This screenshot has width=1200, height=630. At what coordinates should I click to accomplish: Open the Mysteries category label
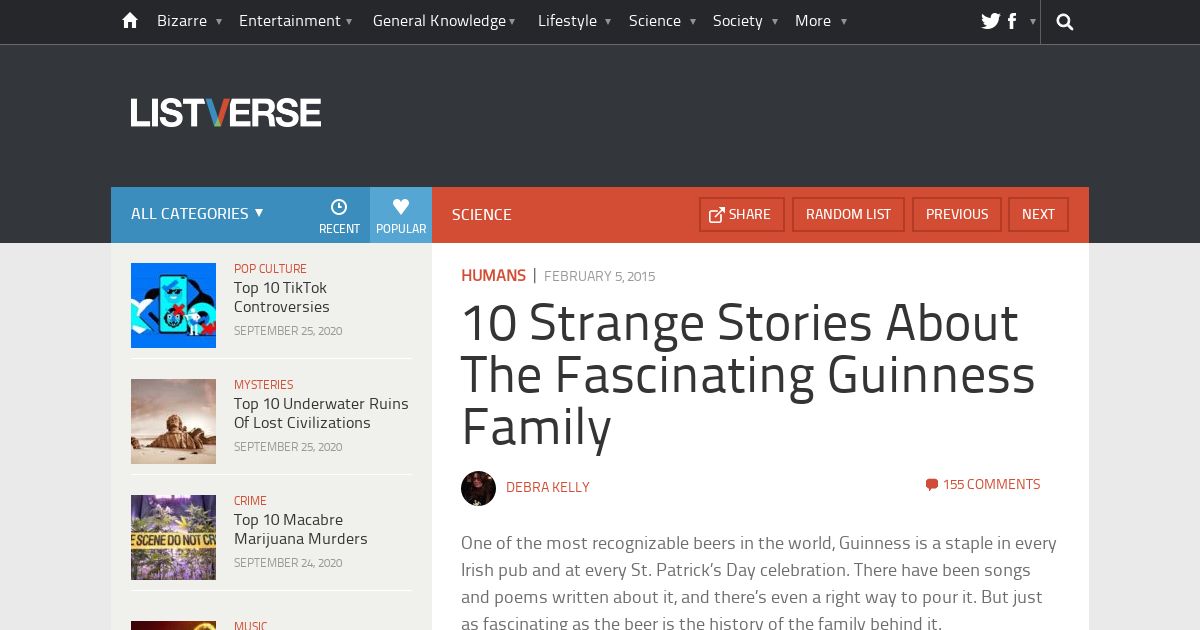pyautogui.click(x=264, y=385)
